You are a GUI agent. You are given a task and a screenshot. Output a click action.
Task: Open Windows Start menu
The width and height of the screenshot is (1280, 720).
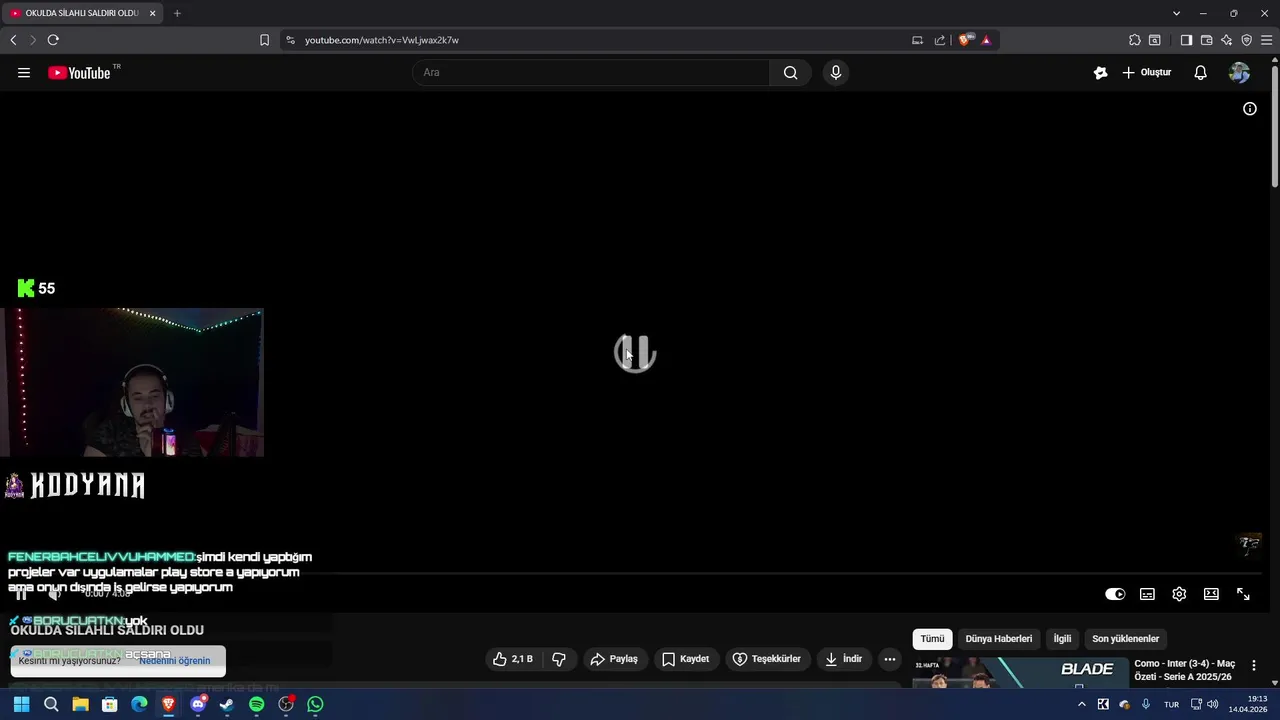click(x=21, y=705)
